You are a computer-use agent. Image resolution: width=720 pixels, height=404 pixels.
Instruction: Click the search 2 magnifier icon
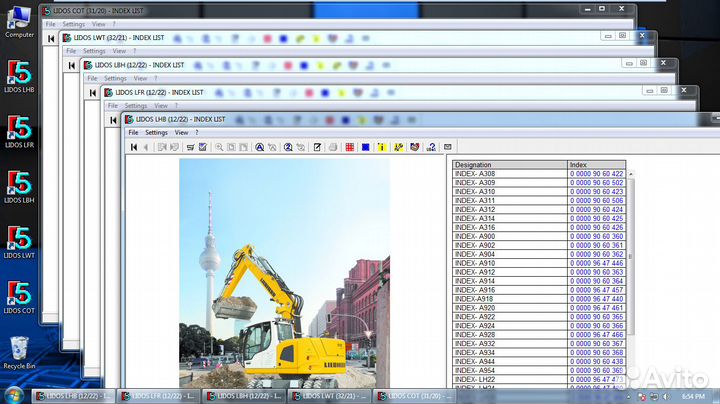[288, 147]
